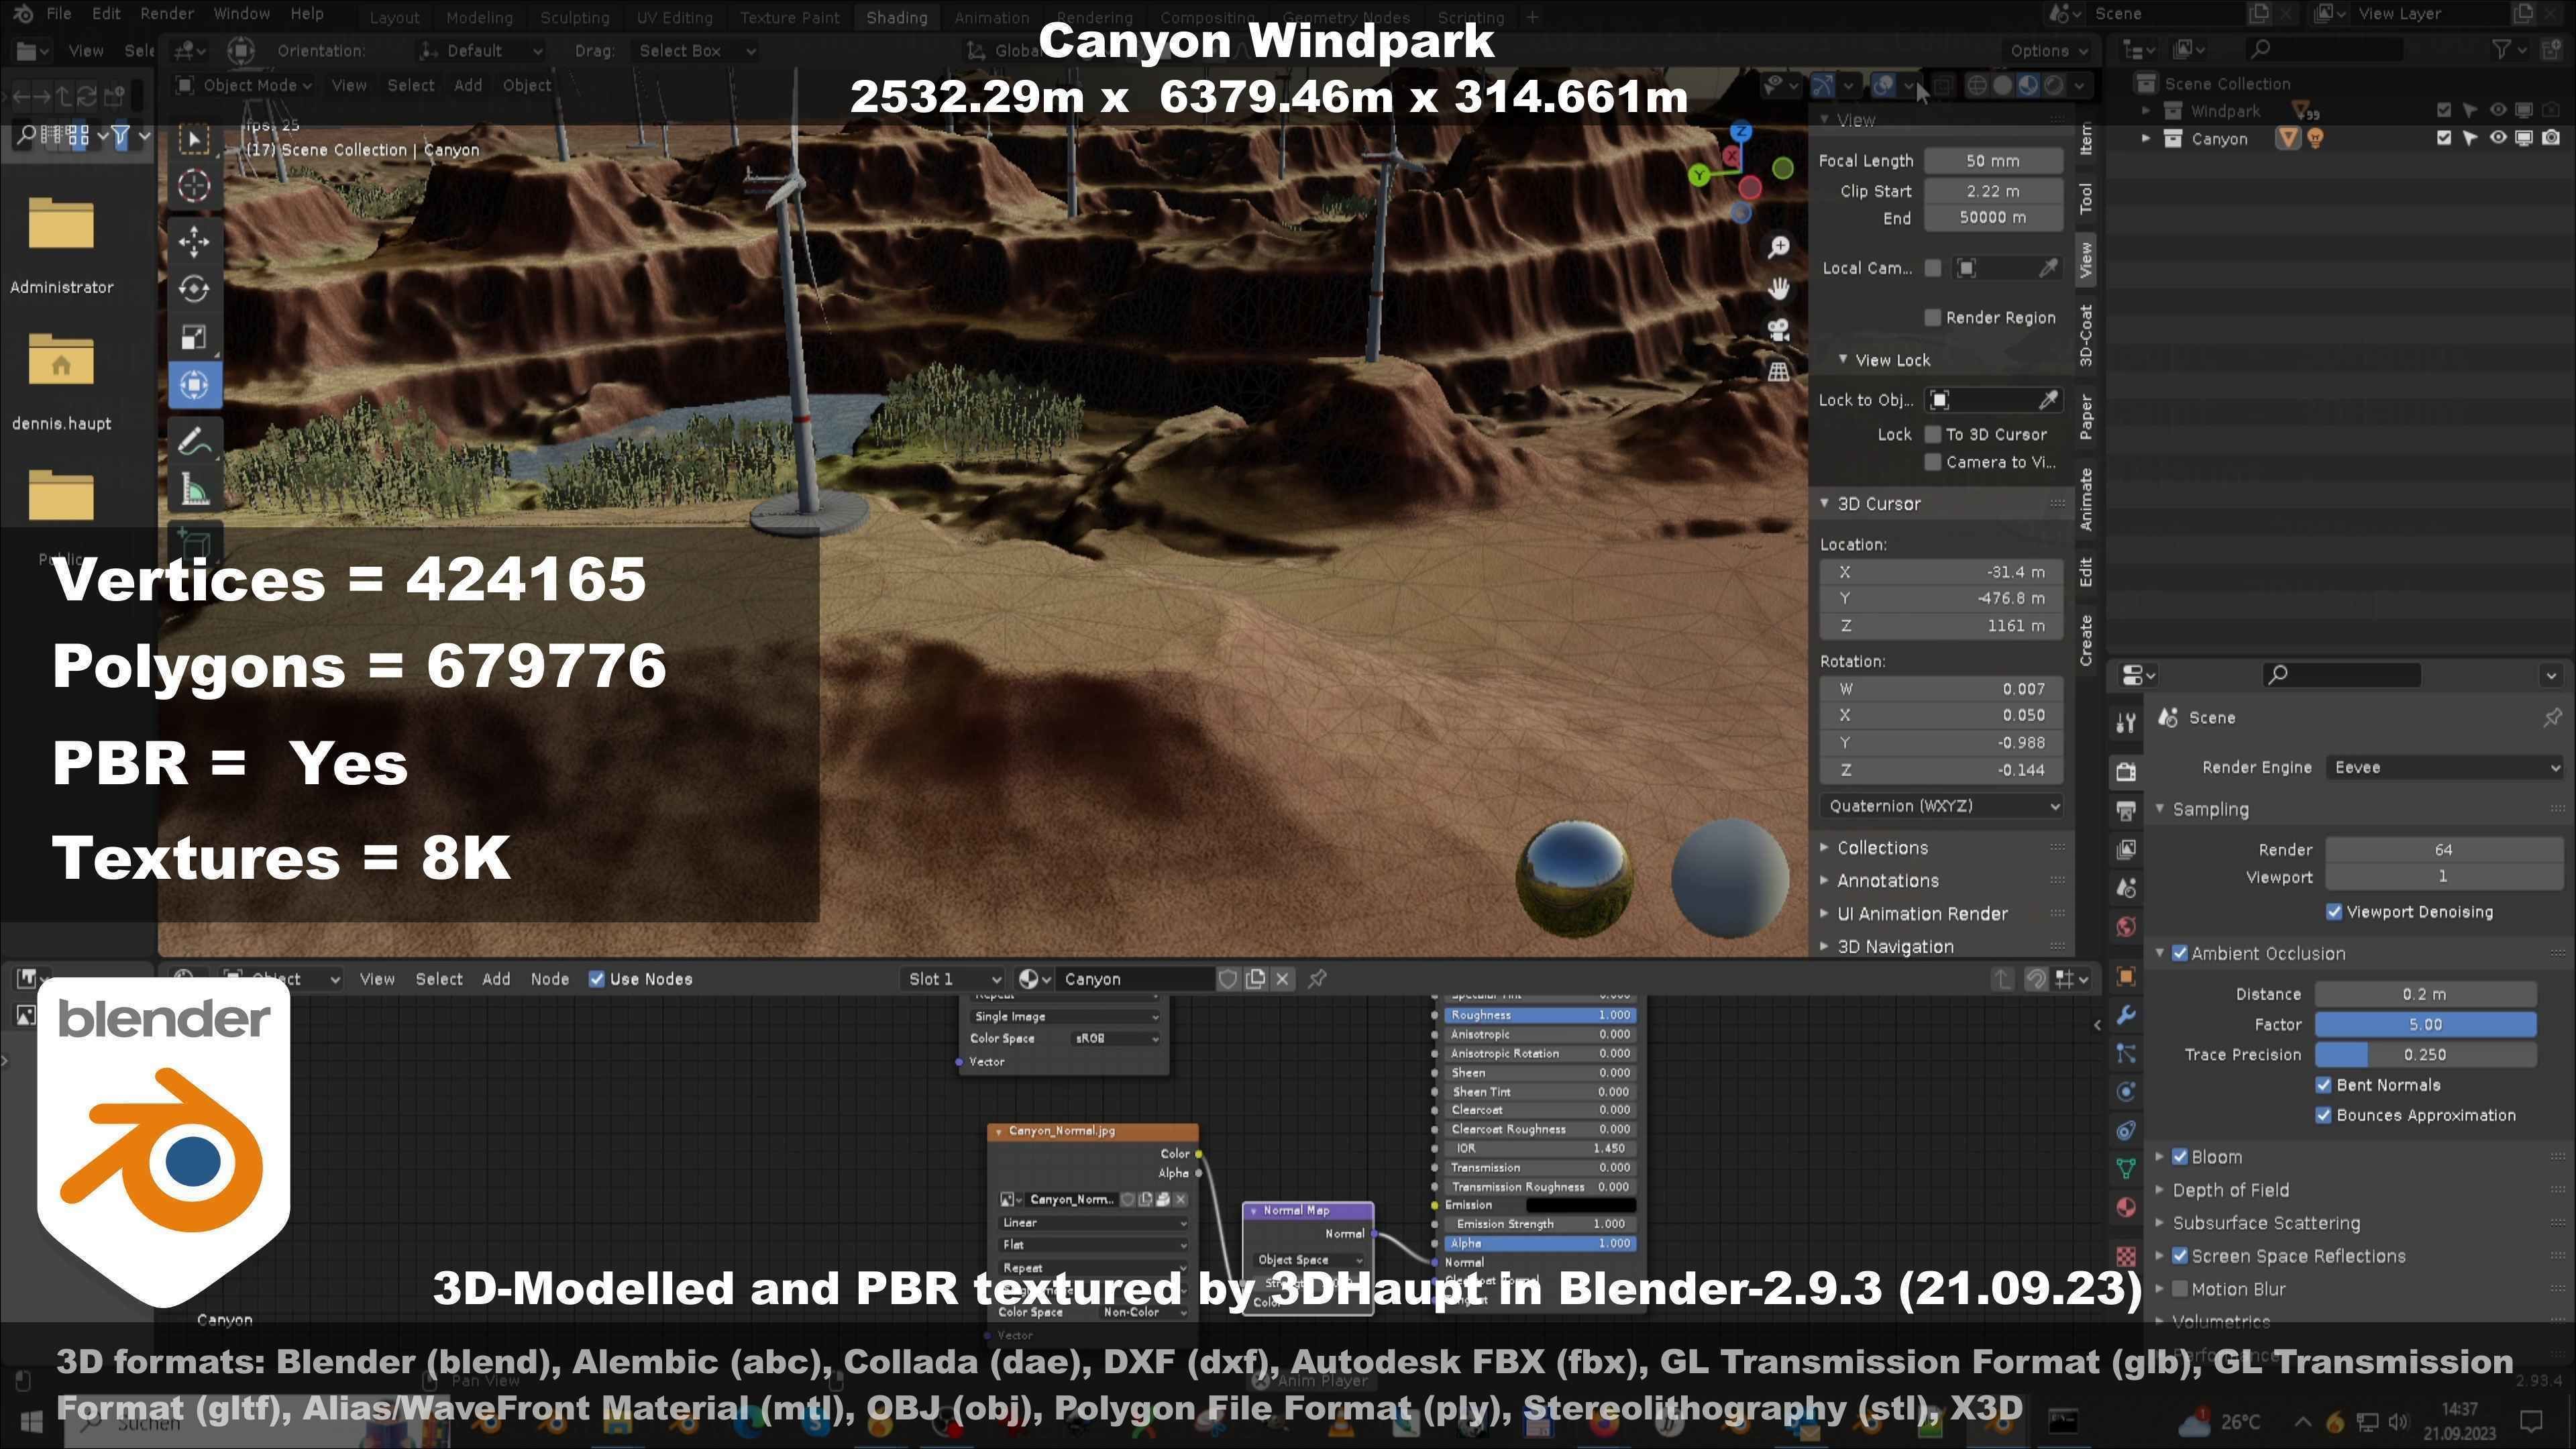Screen dimensions: 2576x1449
Task: Hide the Canyon collection with eye icon
Action: 2497,138
